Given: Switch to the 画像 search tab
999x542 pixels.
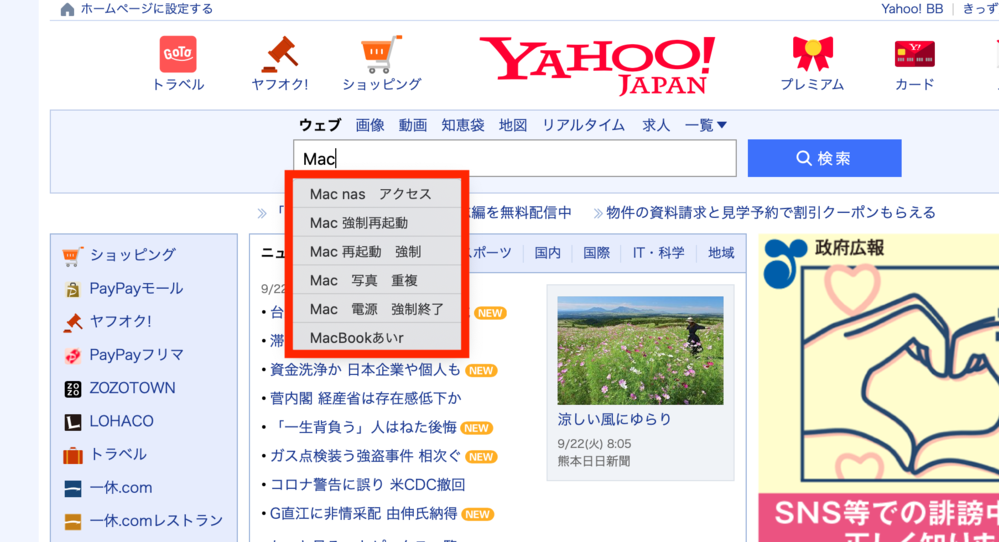Looking at the screenshot, I should 370,125.
